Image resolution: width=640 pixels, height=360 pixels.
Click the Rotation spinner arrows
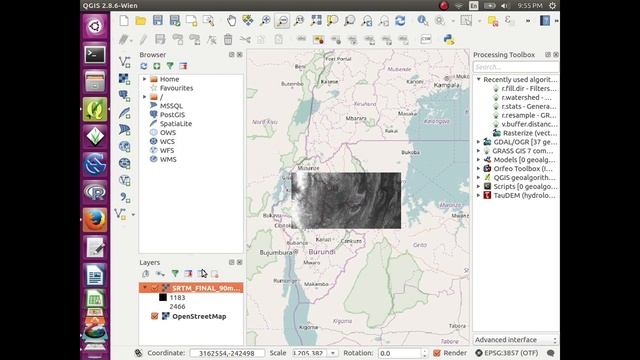(424, 353)
